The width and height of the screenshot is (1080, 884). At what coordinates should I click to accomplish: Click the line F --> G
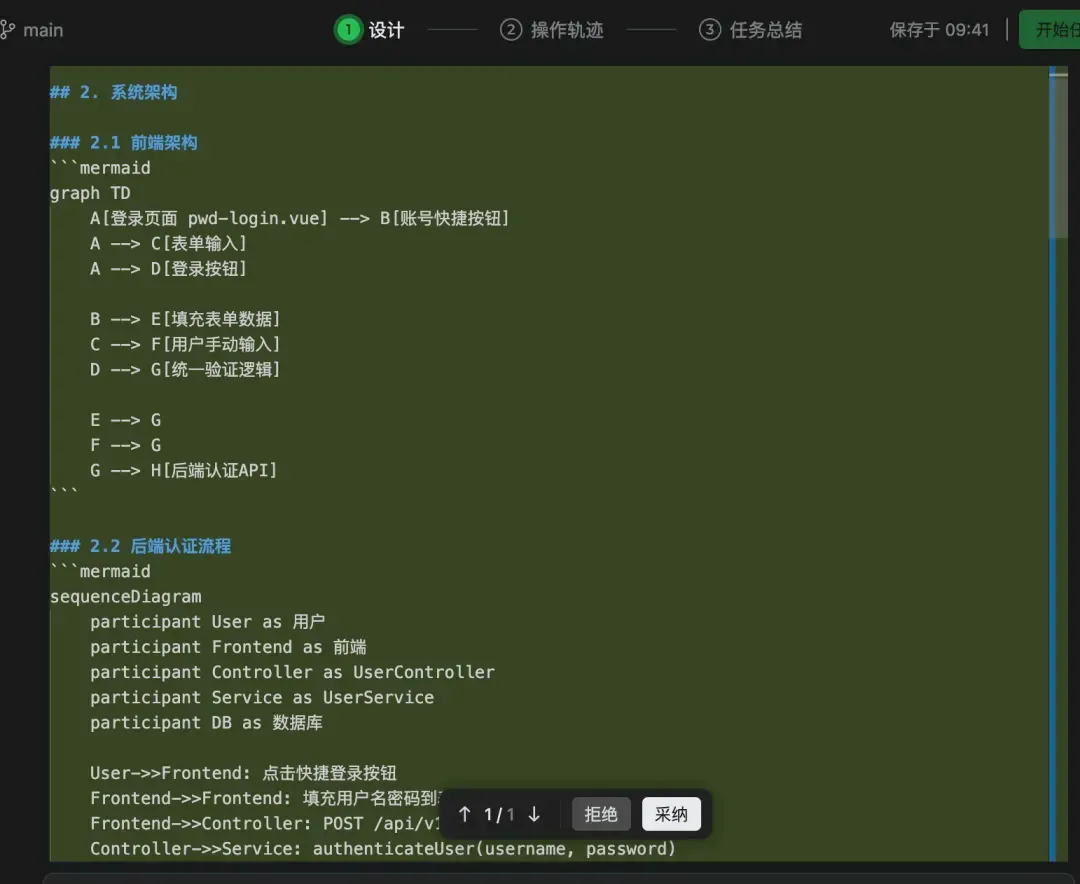[x=125, y=445]
